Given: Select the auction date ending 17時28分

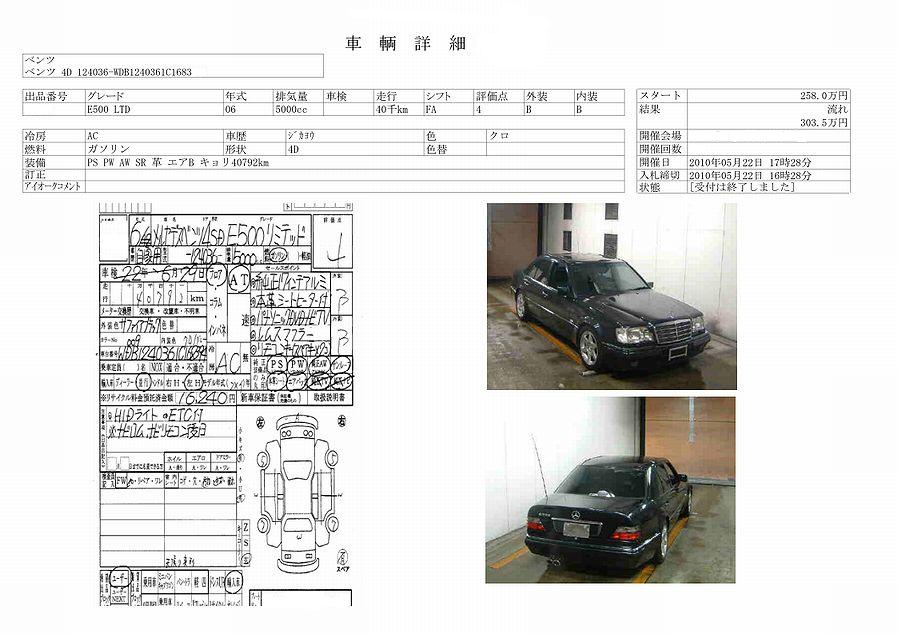Looking at the screenshot, I should click(x=750, y=163).
